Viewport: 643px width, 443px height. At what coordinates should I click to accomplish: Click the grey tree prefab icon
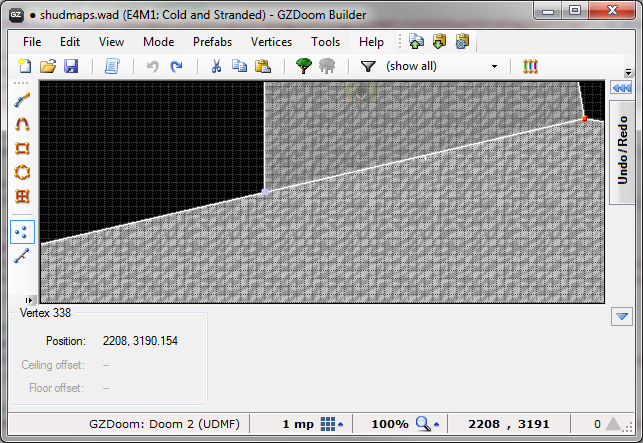[327, 66]
